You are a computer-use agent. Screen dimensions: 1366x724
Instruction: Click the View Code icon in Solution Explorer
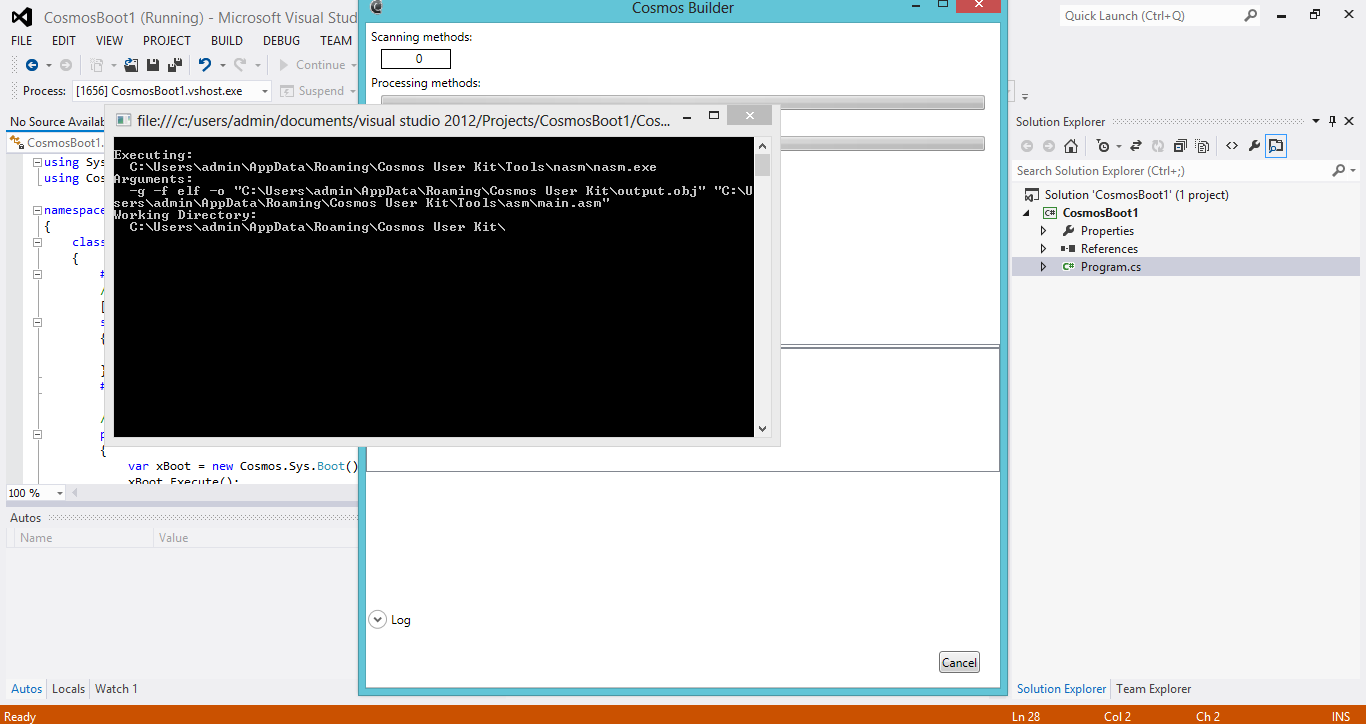(x=1232, y=146)
